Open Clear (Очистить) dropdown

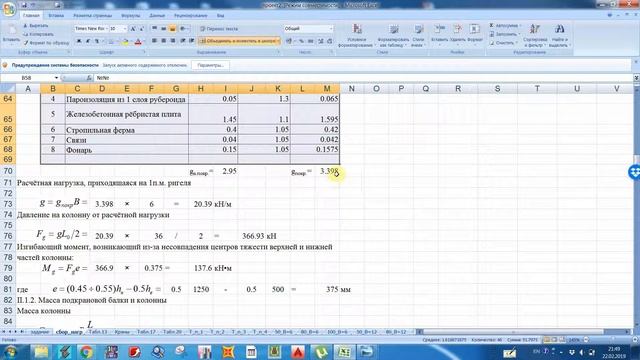point(503,43)
